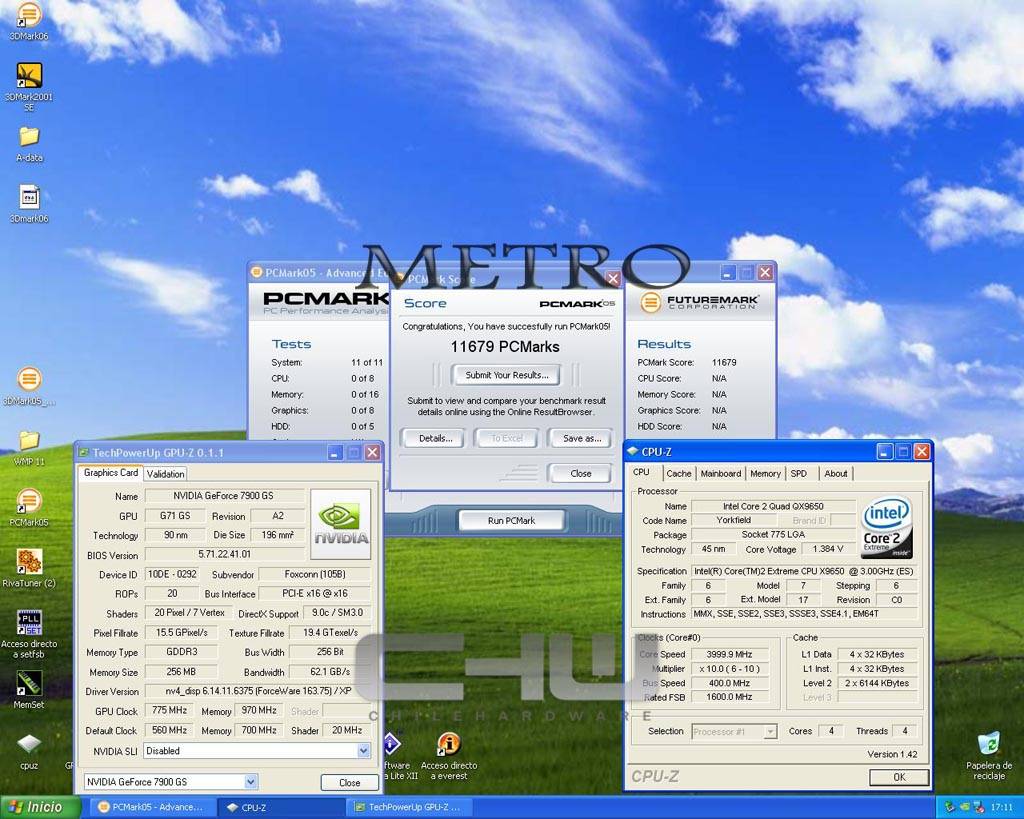Open the About tab in CPU-Z
Image resolution: width=1024 pixels, height=819 pixels.
835,474
